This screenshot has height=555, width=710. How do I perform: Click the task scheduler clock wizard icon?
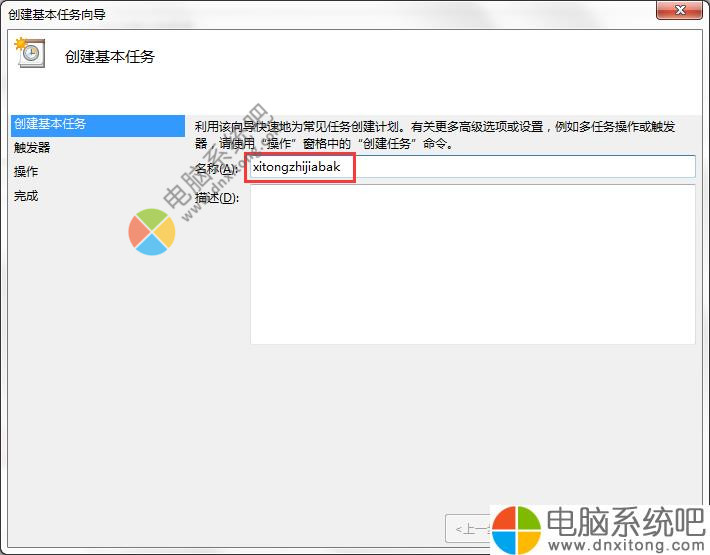pyautogui.click(x=30, y=53)
